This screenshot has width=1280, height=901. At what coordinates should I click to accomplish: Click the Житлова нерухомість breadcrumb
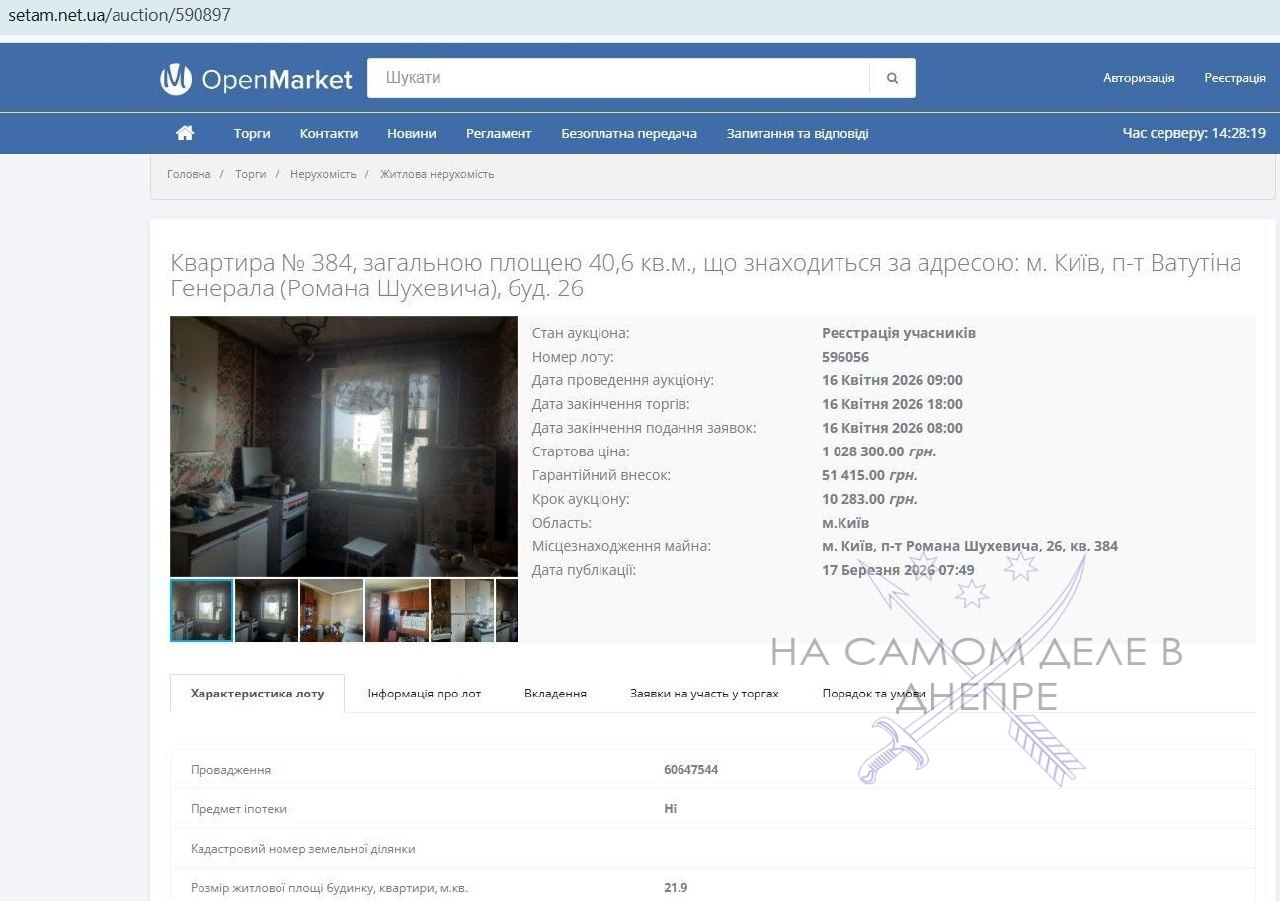(437, 174)
